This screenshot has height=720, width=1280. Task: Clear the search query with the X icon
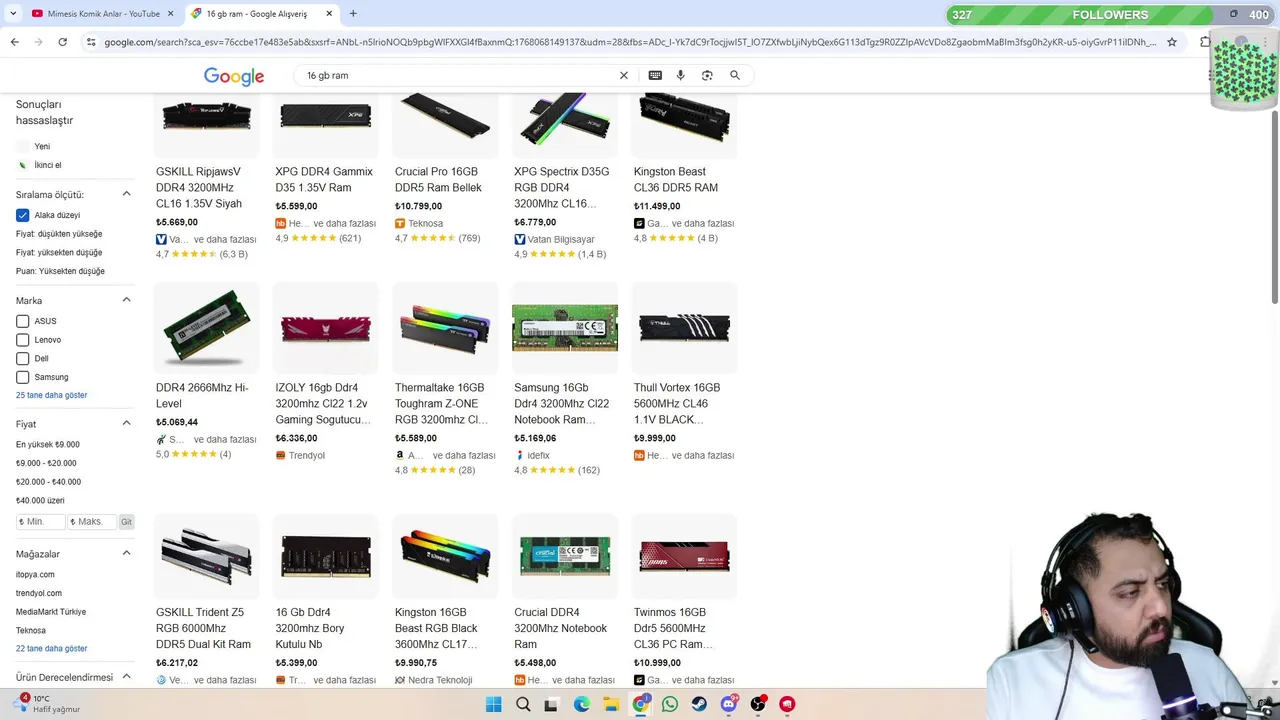point(624,75)
